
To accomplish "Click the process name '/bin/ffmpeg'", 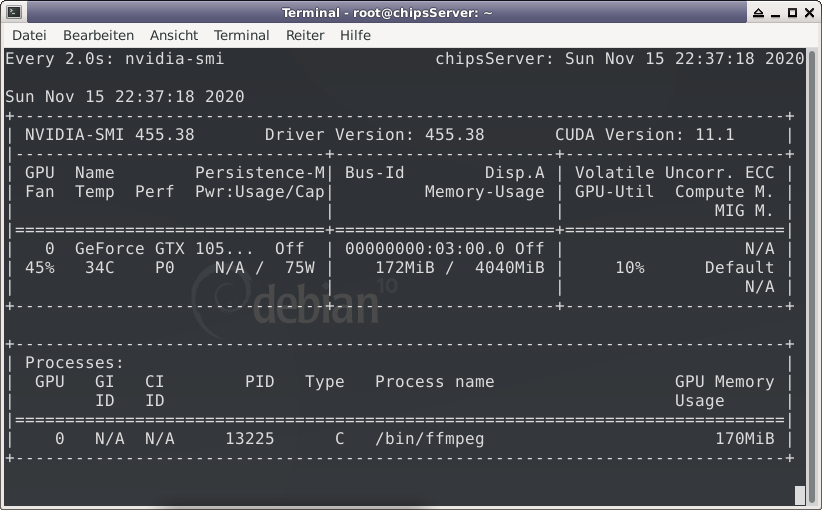I will coord(429,439).
